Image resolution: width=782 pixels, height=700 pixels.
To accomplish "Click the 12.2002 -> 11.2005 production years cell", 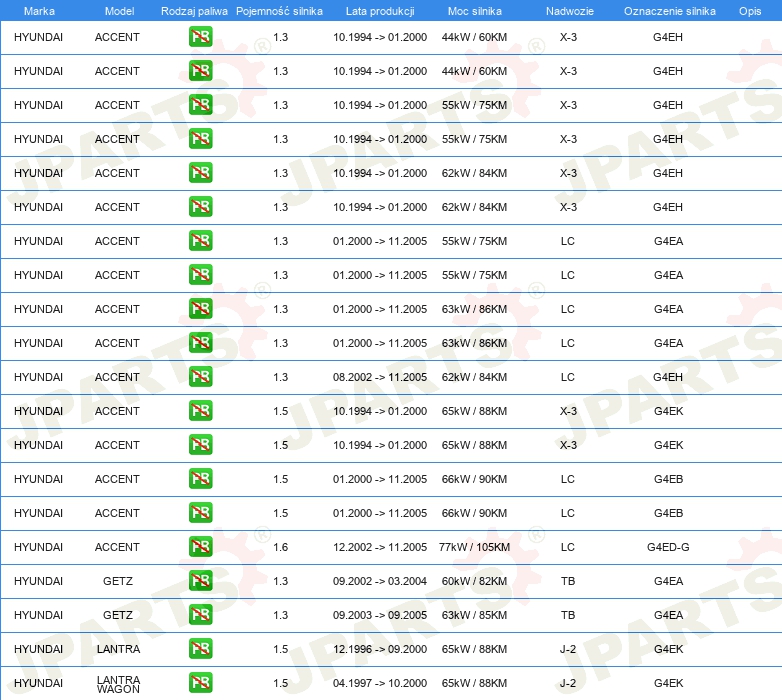I will [x=380, y=547].
